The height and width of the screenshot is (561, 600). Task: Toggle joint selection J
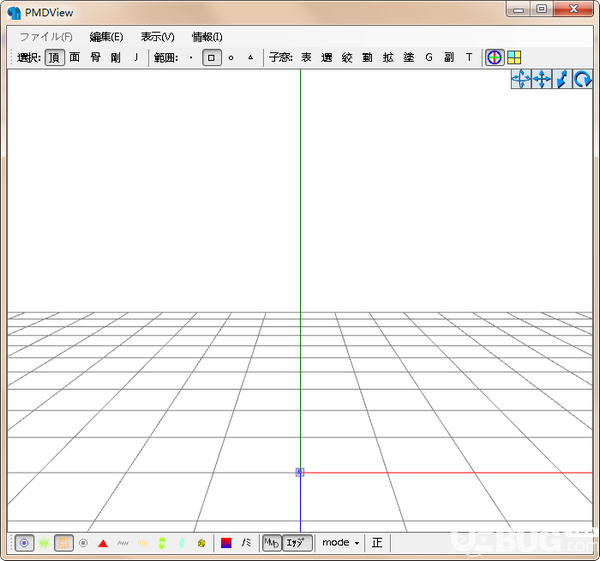[x=136, y=58]
